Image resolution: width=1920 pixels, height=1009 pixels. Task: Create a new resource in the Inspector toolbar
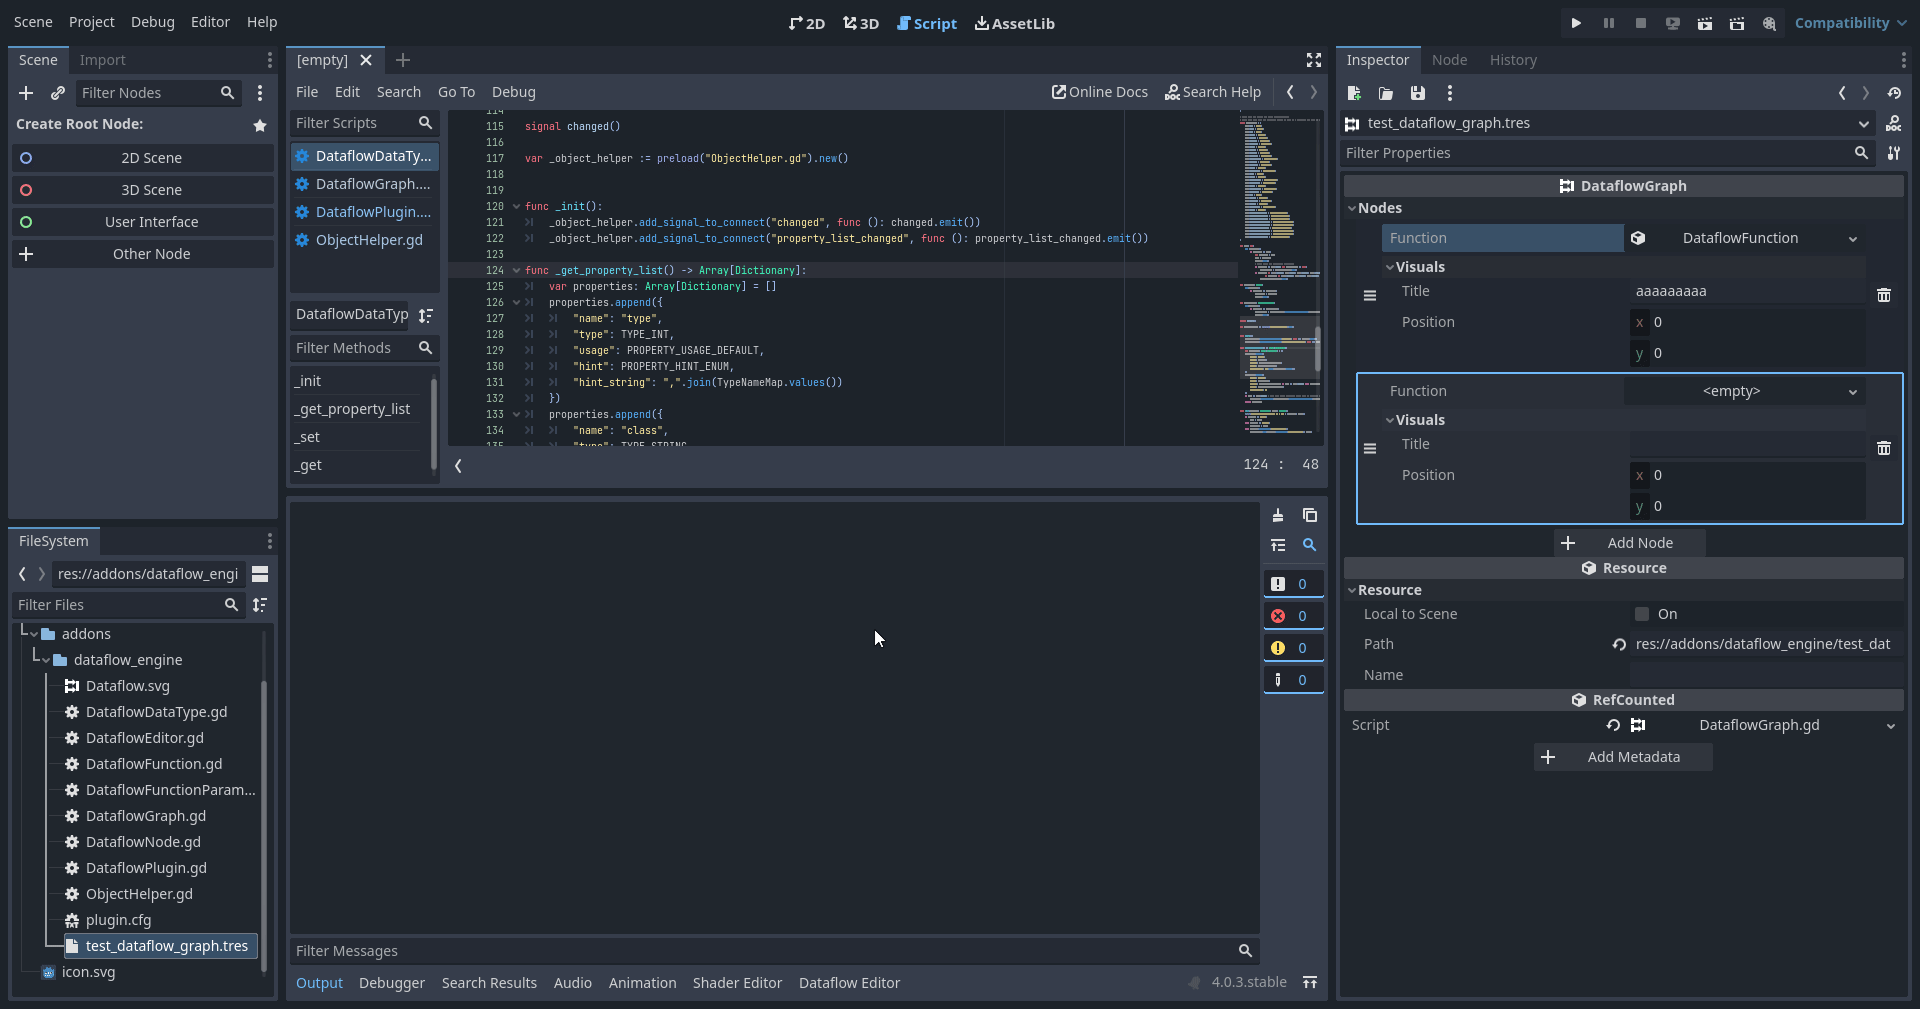1353,93
